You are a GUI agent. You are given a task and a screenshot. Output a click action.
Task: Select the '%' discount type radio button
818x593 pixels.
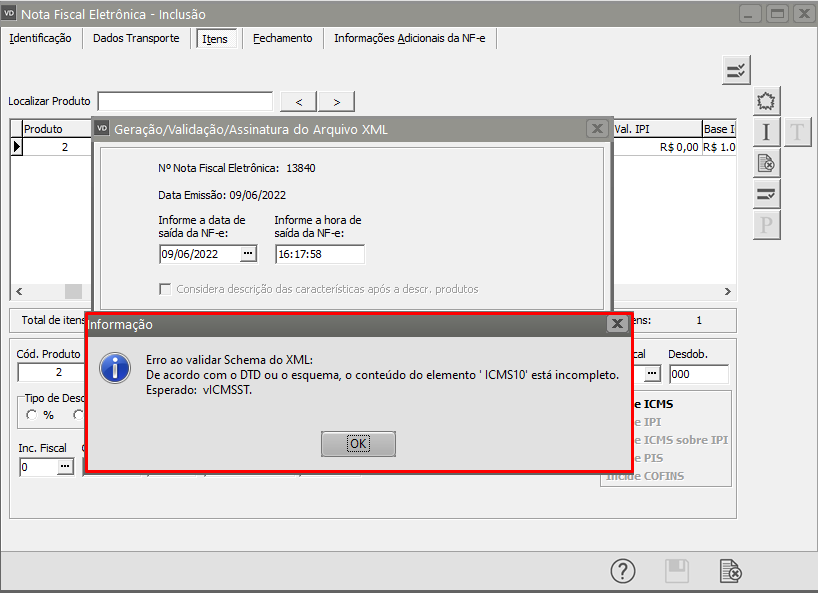(32, 415)
